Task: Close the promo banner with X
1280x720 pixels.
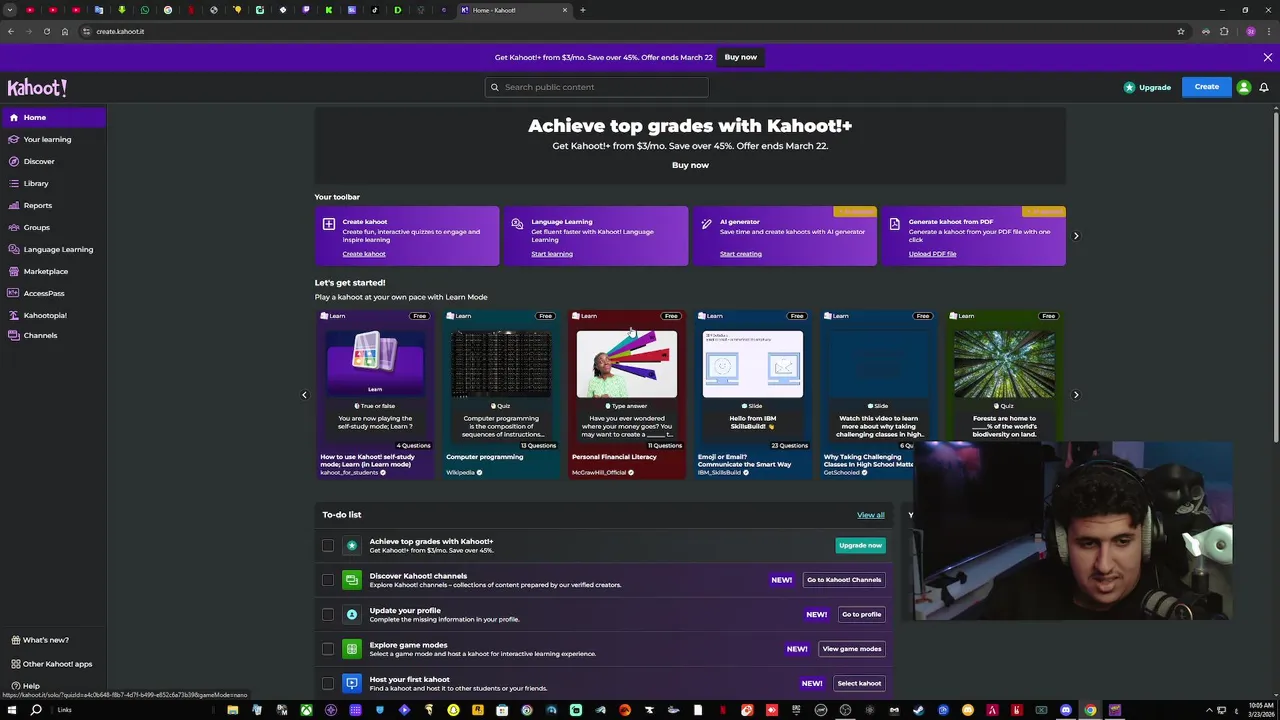Action: click(x=1268, y=58)
